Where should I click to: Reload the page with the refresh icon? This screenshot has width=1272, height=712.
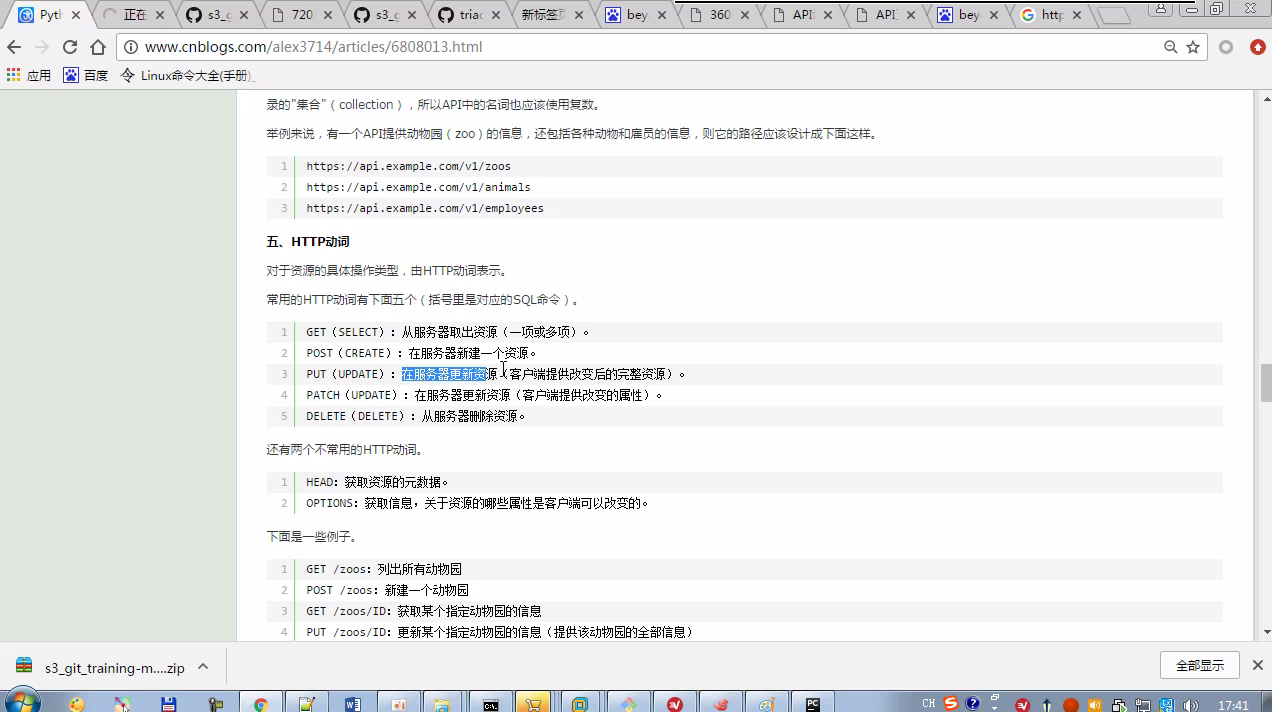point(69,47)
